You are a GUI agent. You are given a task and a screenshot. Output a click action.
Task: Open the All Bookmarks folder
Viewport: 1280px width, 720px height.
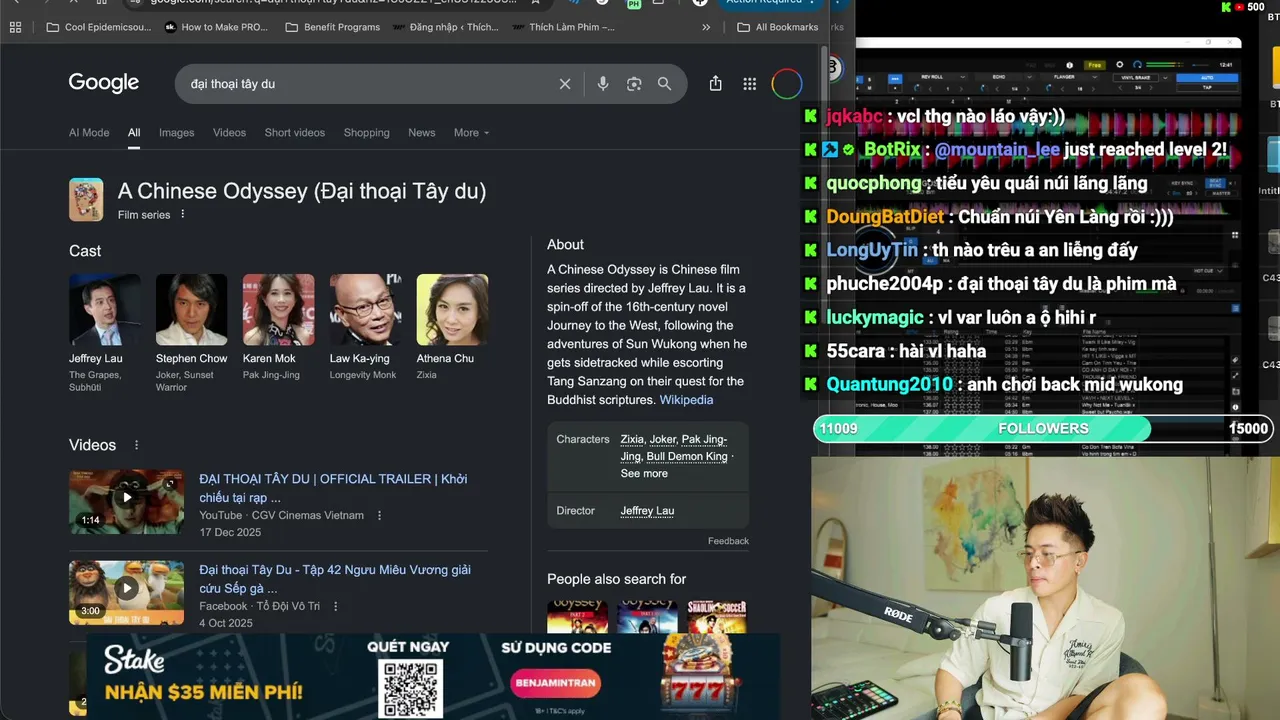[778, 27]
